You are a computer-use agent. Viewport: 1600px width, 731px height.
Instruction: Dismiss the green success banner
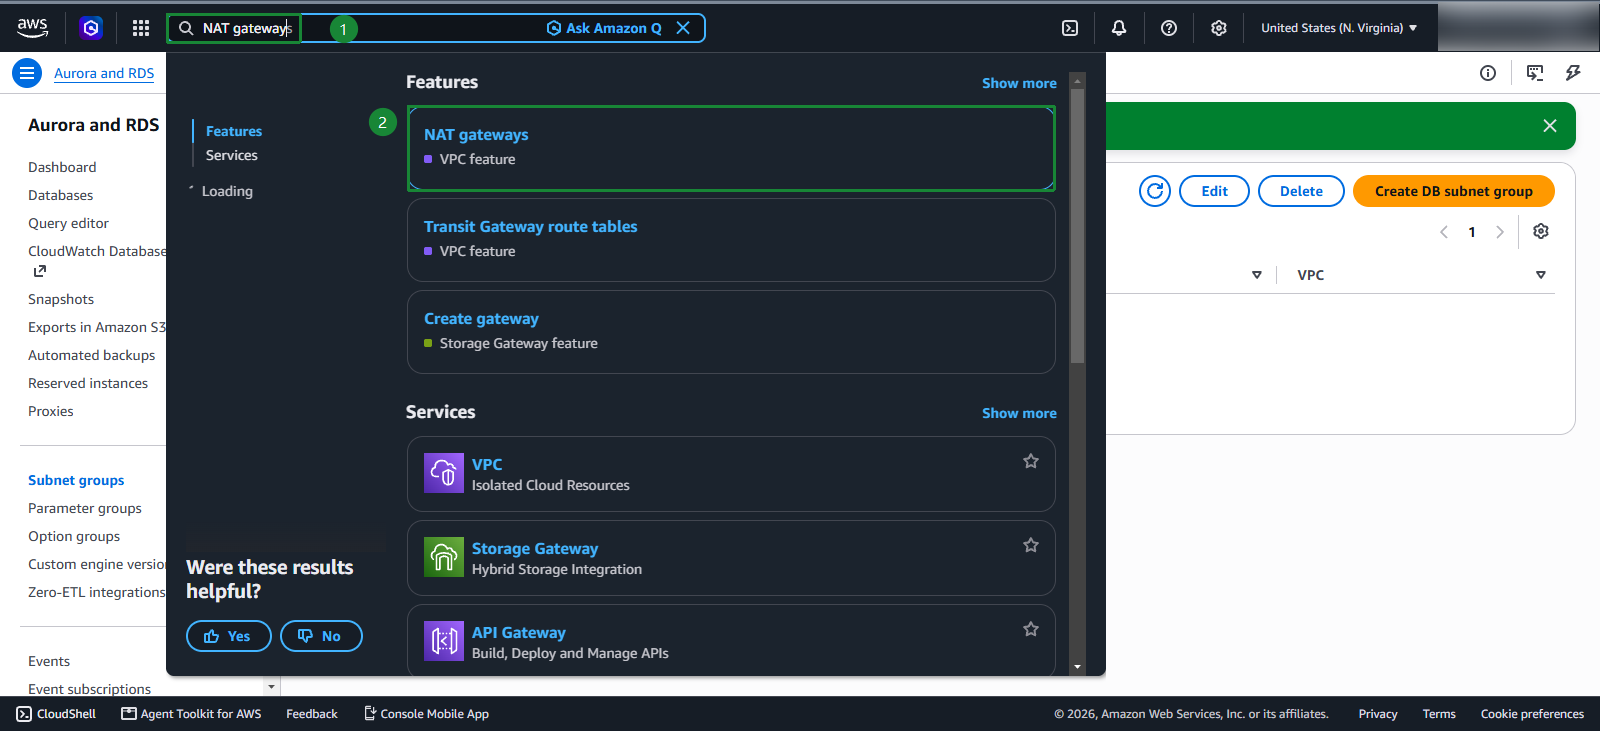click(1550, 126)
